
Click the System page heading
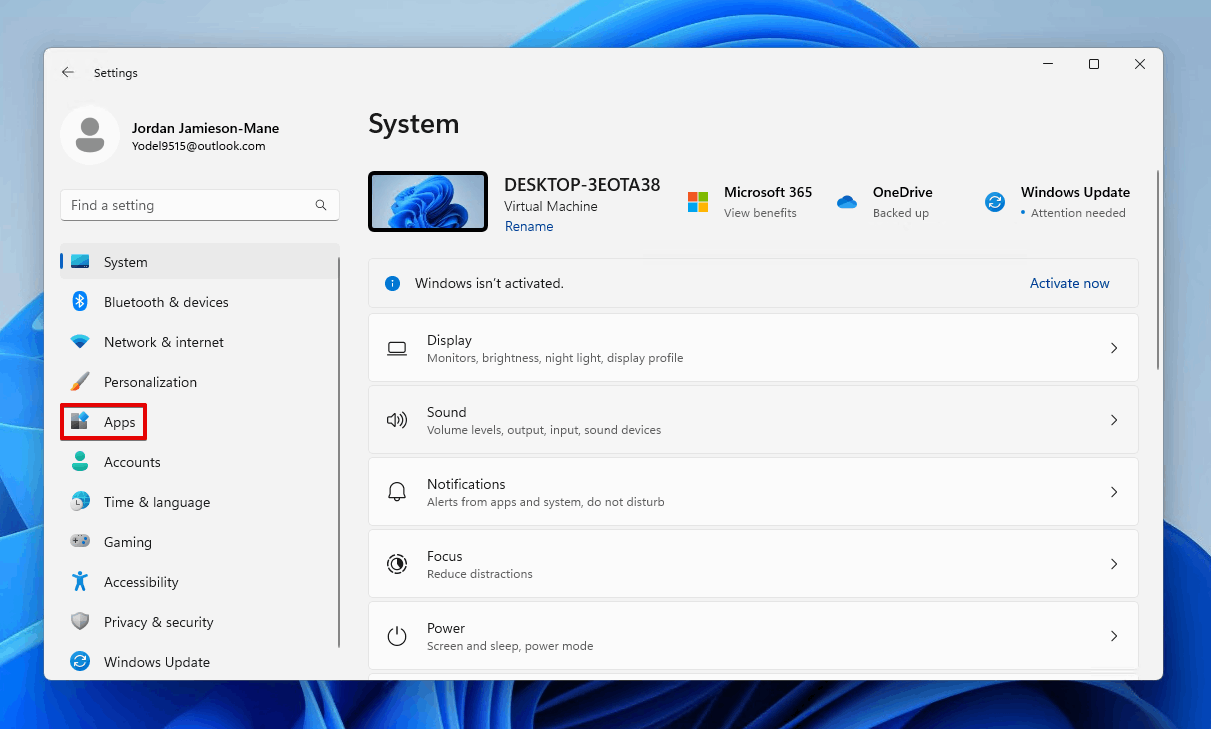tap(414, 124)
